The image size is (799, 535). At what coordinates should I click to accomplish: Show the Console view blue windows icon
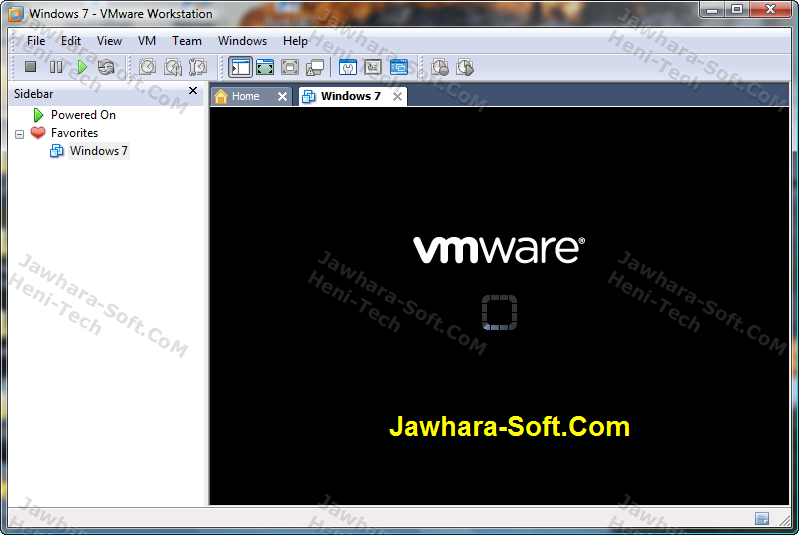398,67
